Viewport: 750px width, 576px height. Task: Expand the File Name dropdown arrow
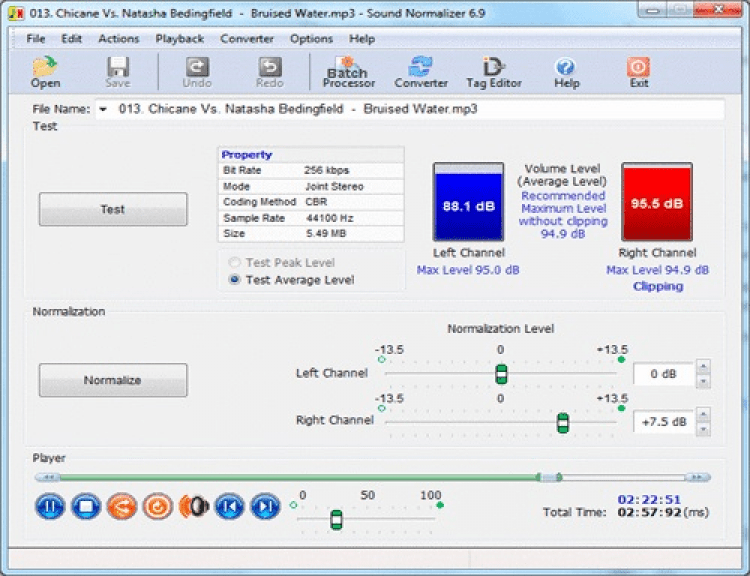pos(102,109)
